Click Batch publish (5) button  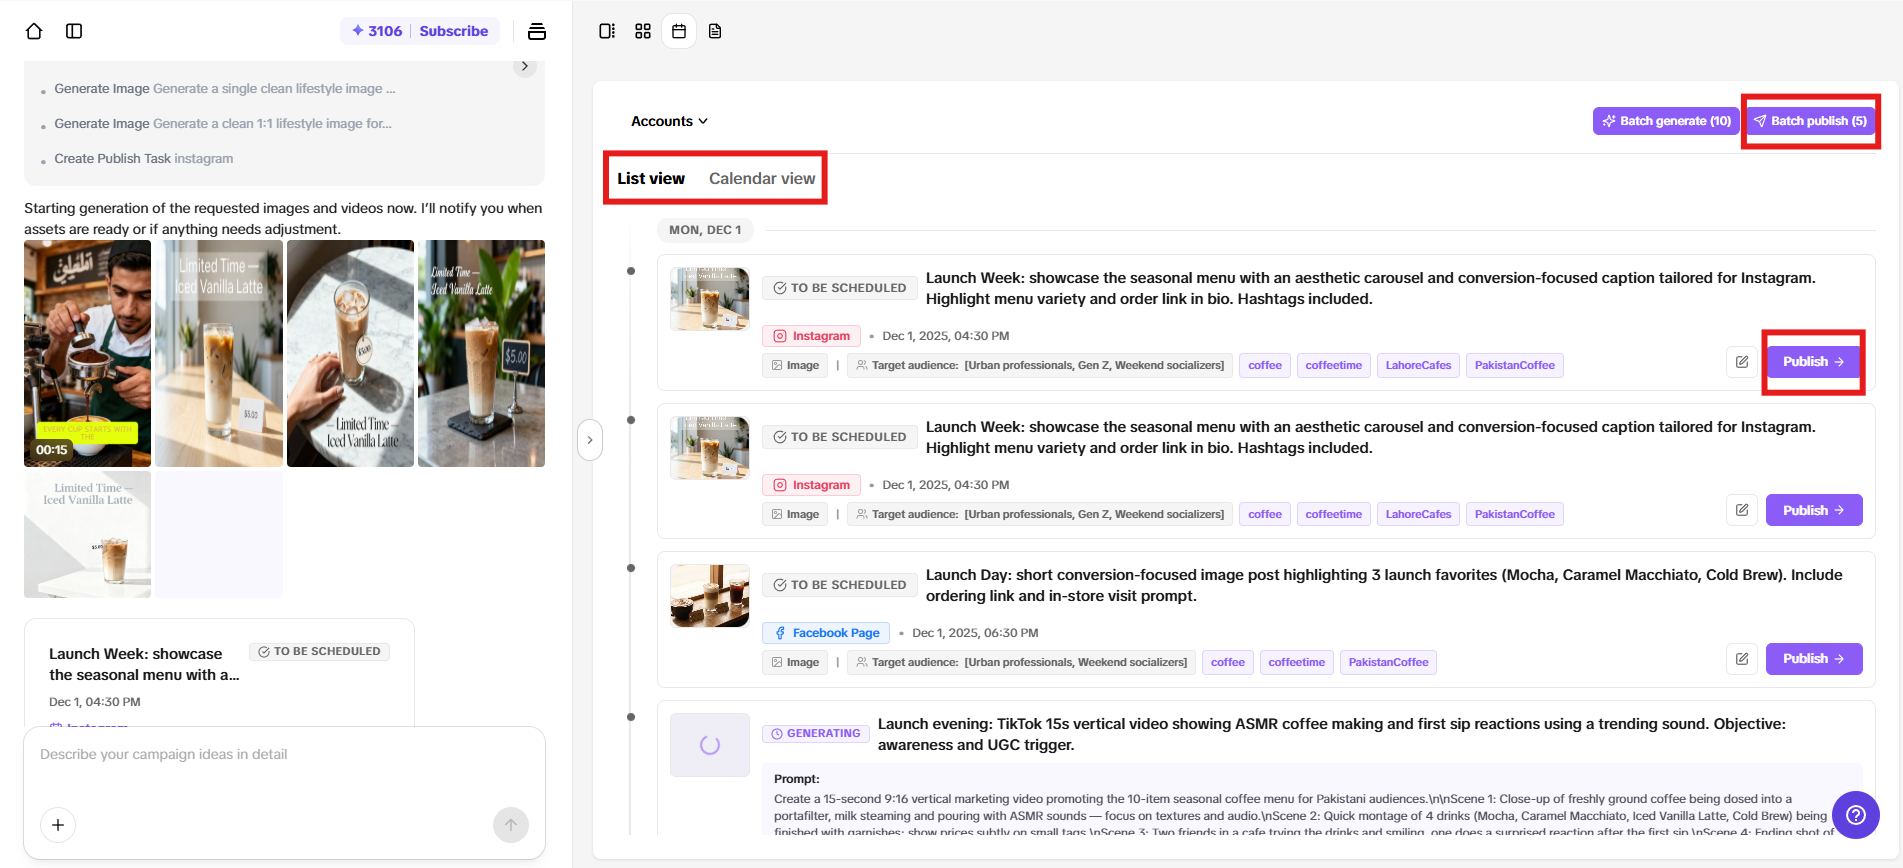coord(1810,121)
